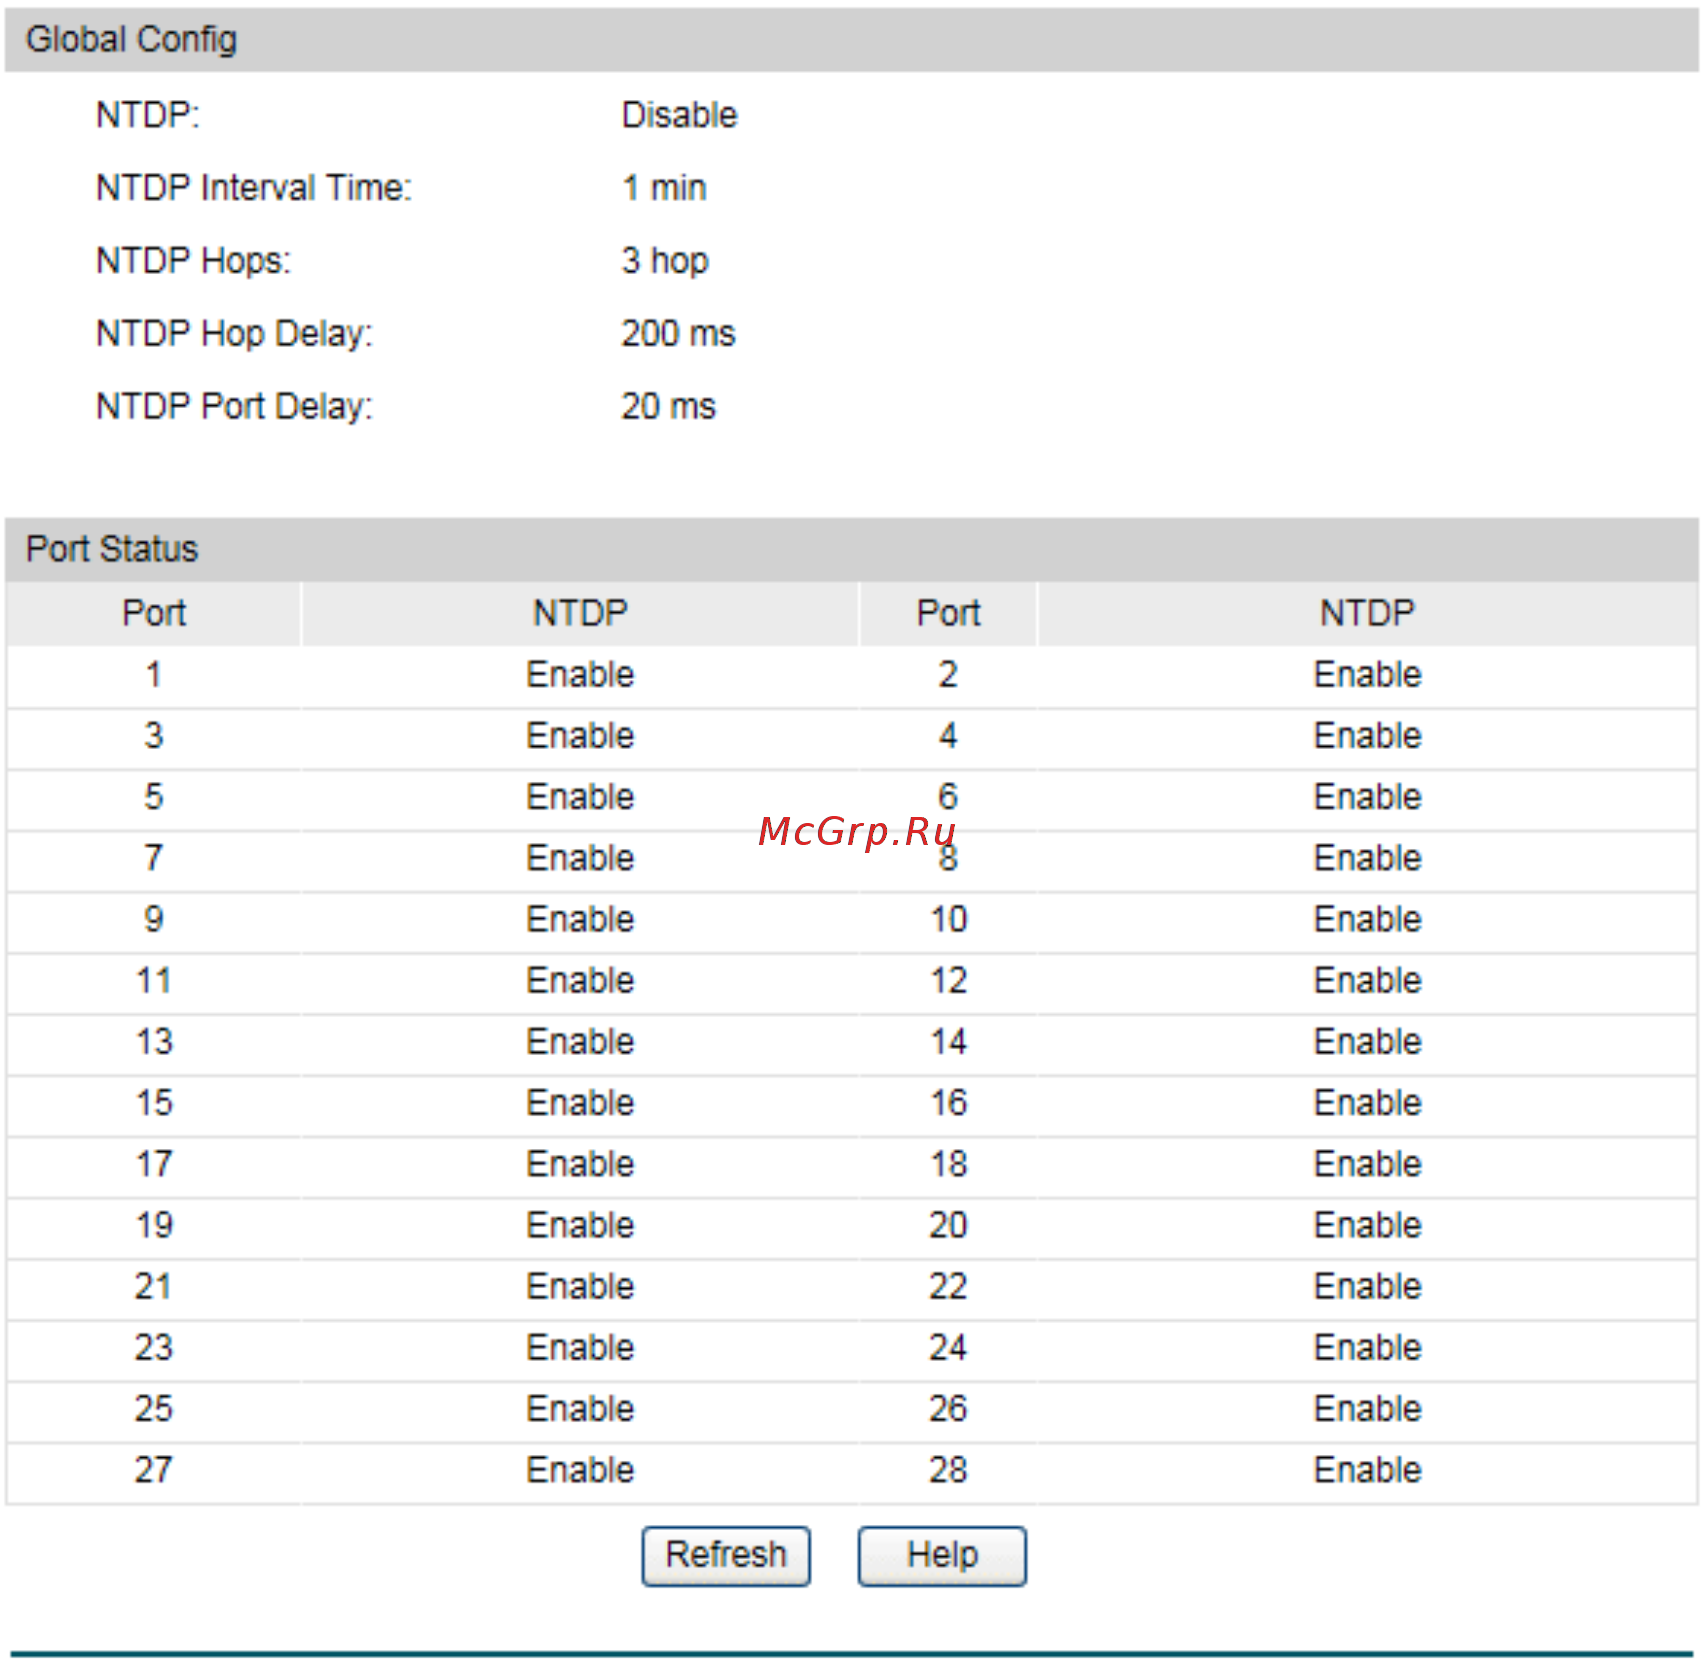The height and width of the screenshot is (1661, 1703).
Task: Click the Enable status for port 1
Action: (x=580, y=675)
